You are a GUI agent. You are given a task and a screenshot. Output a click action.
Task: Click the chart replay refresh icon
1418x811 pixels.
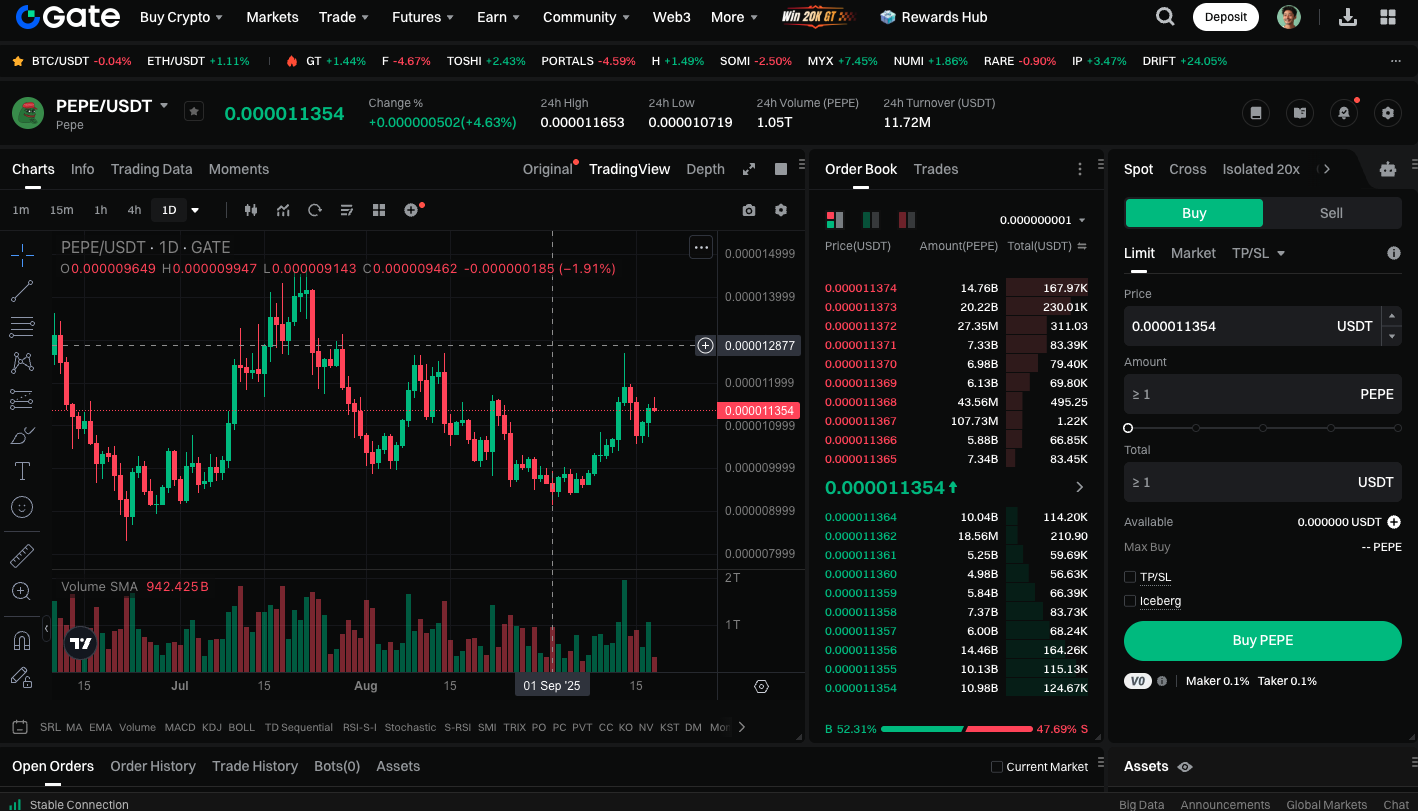pyautogui.click(x=315, y=210)
